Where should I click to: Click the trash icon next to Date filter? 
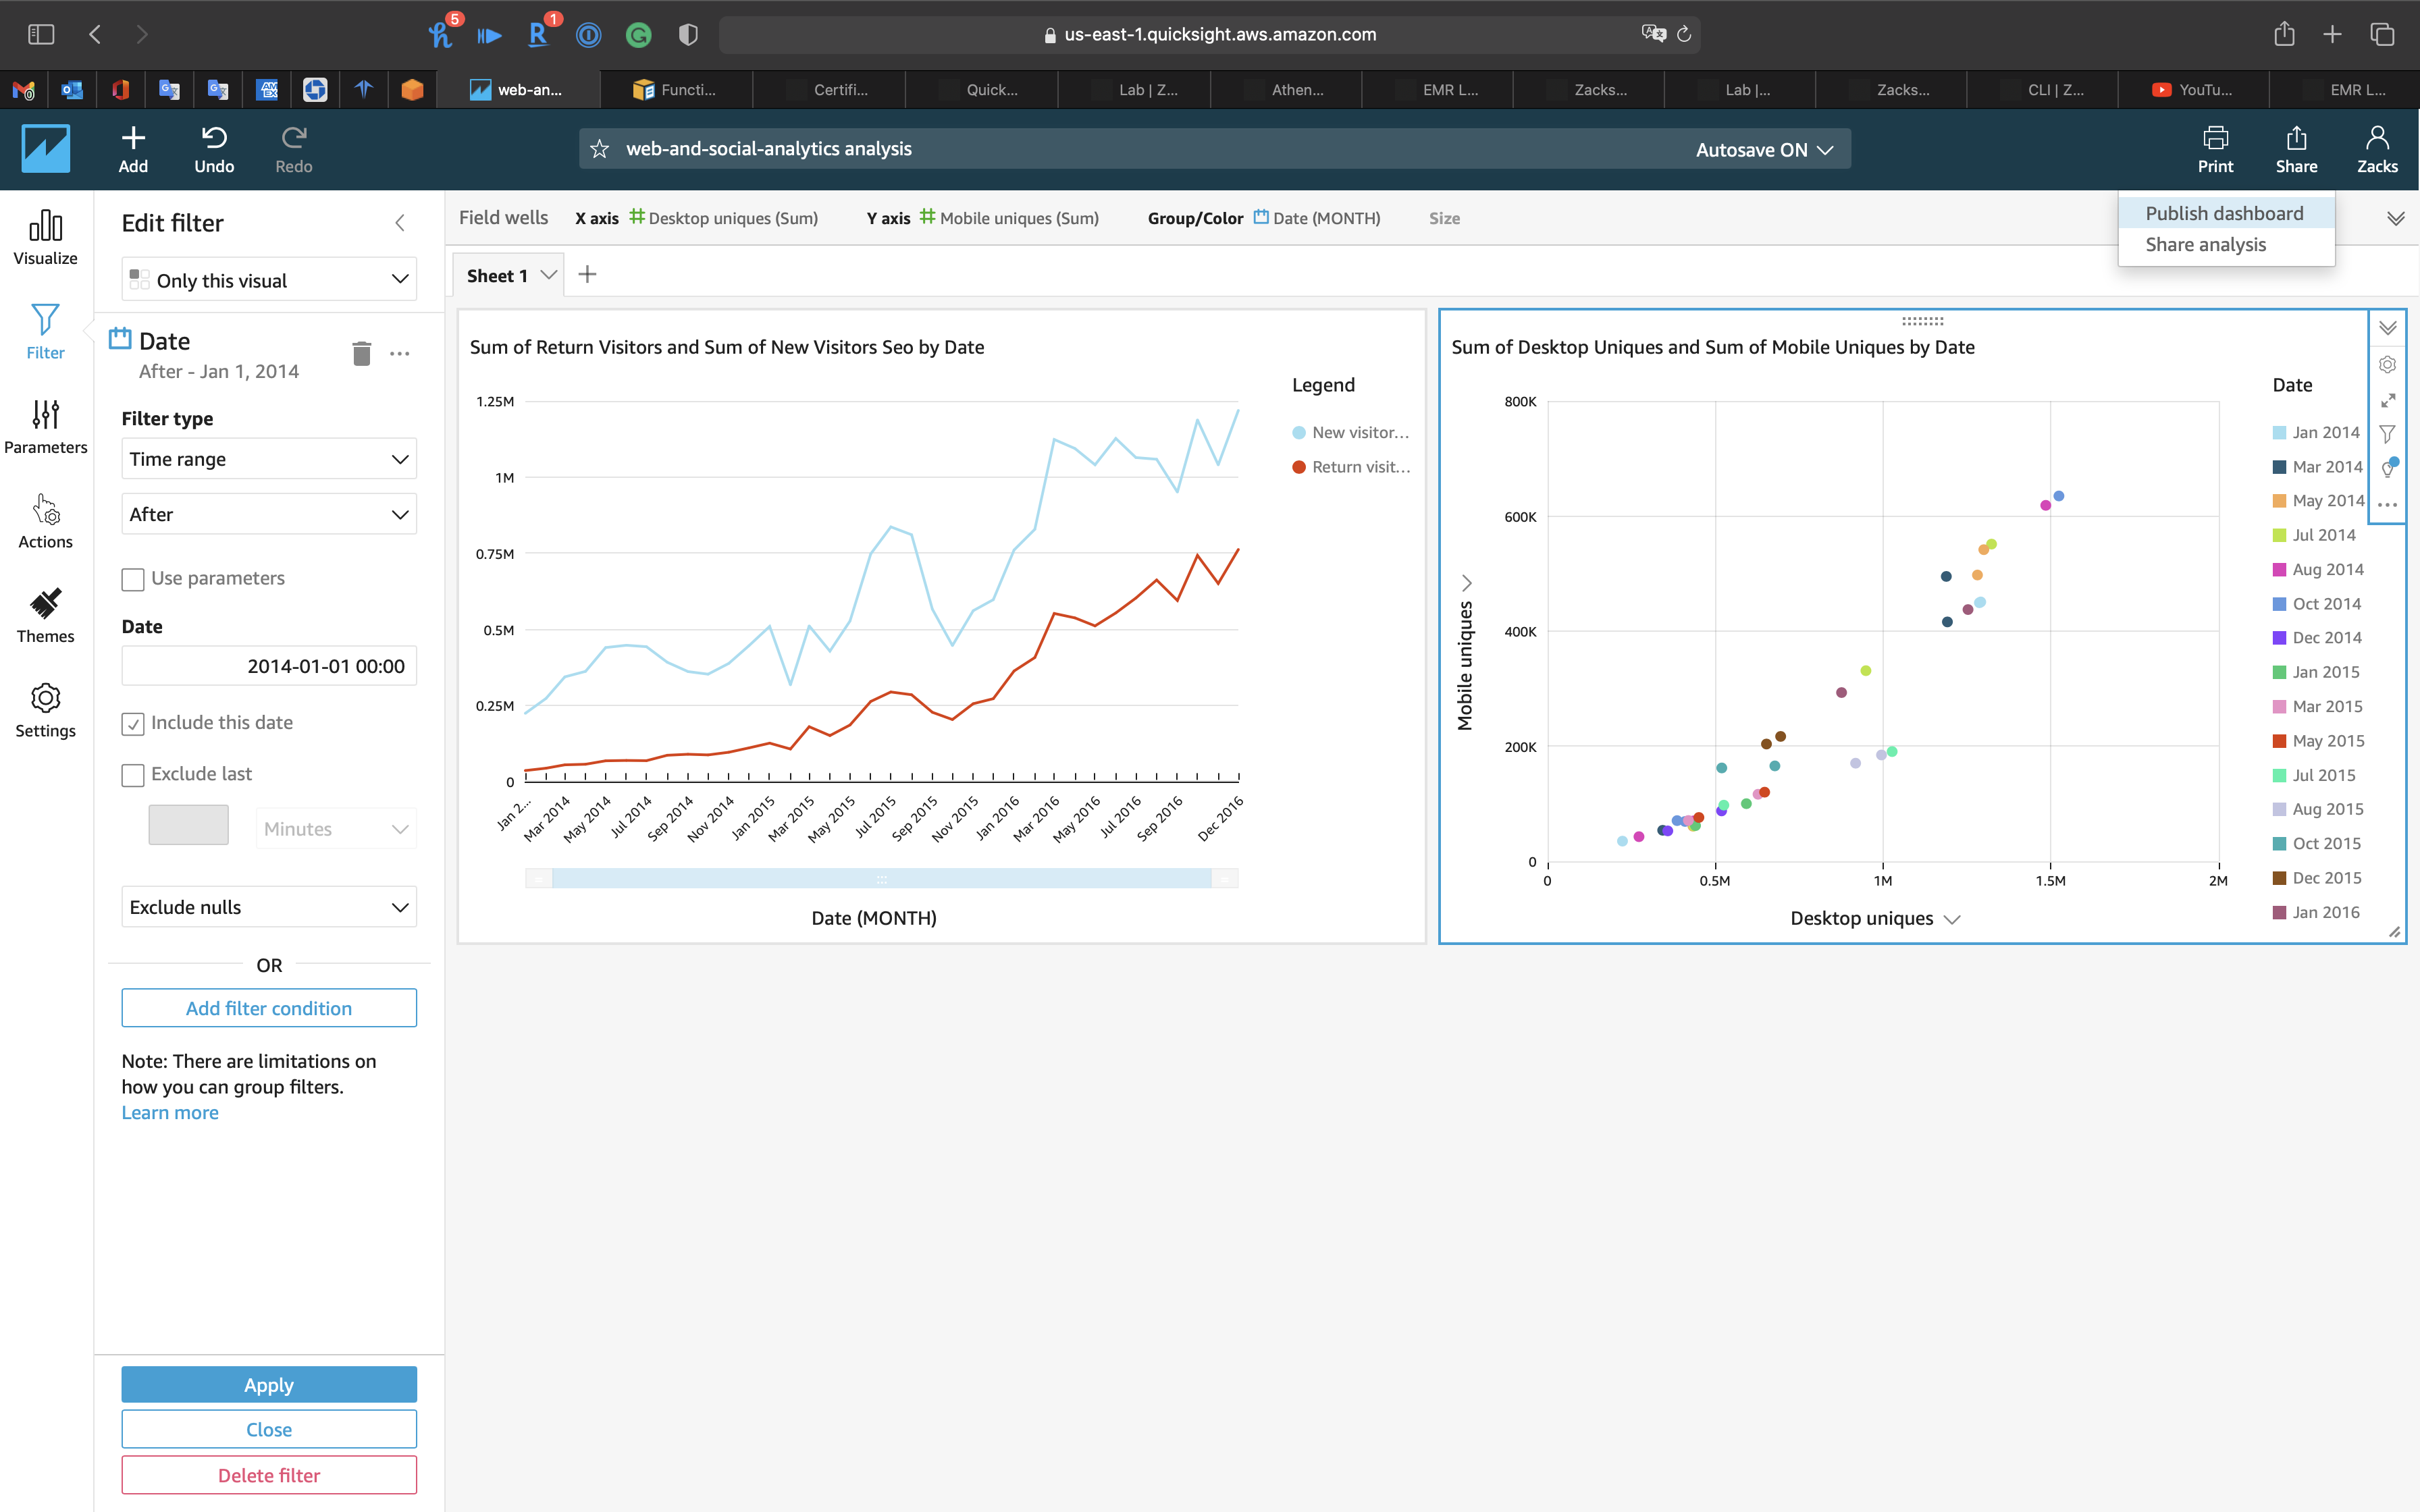362,353
